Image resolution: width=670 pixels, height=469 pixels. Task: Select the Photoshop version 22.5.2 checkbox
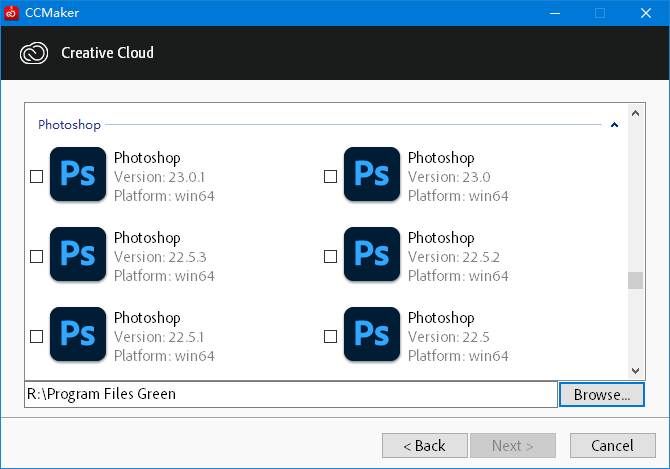pos(330,256)
